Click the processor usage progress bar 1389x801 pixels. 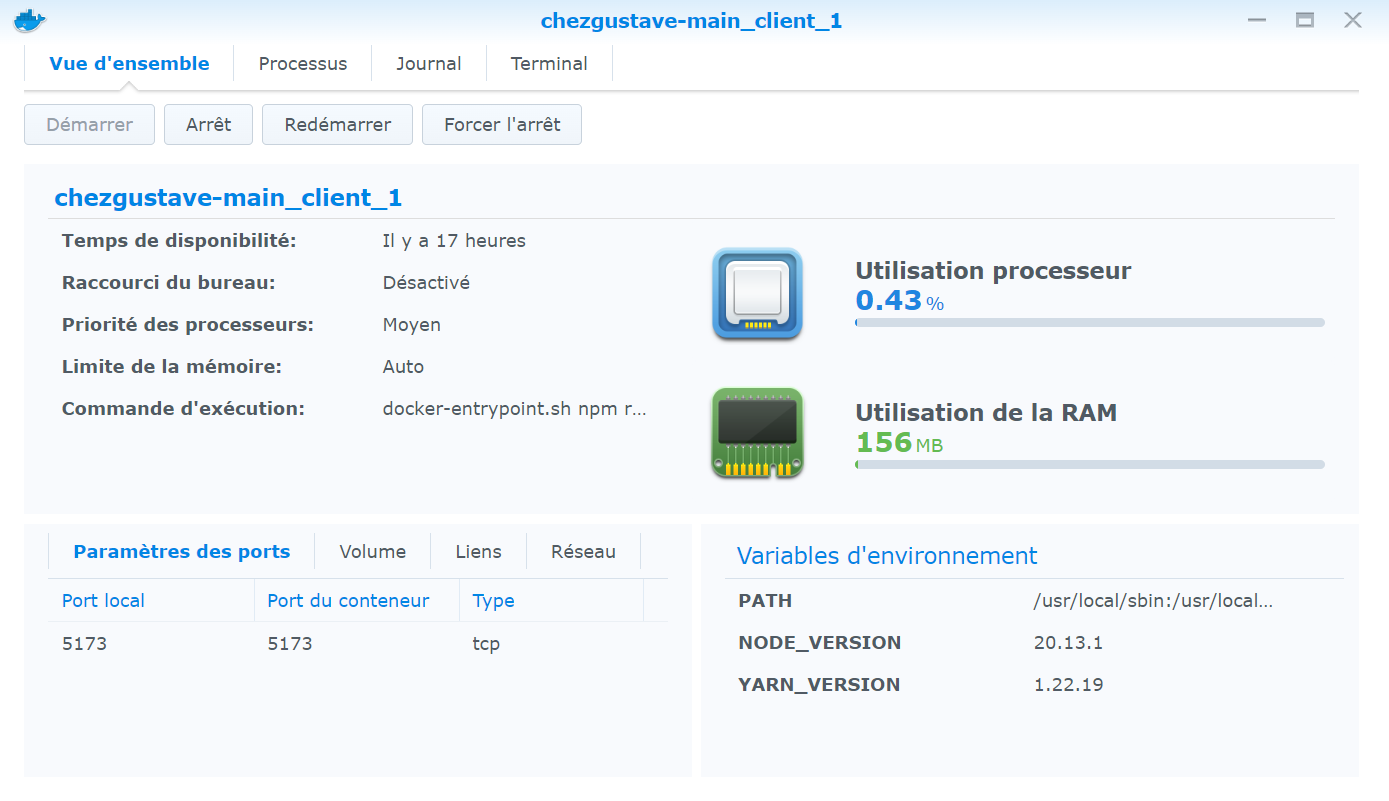pyautogui.click(x=1089, y=323)
